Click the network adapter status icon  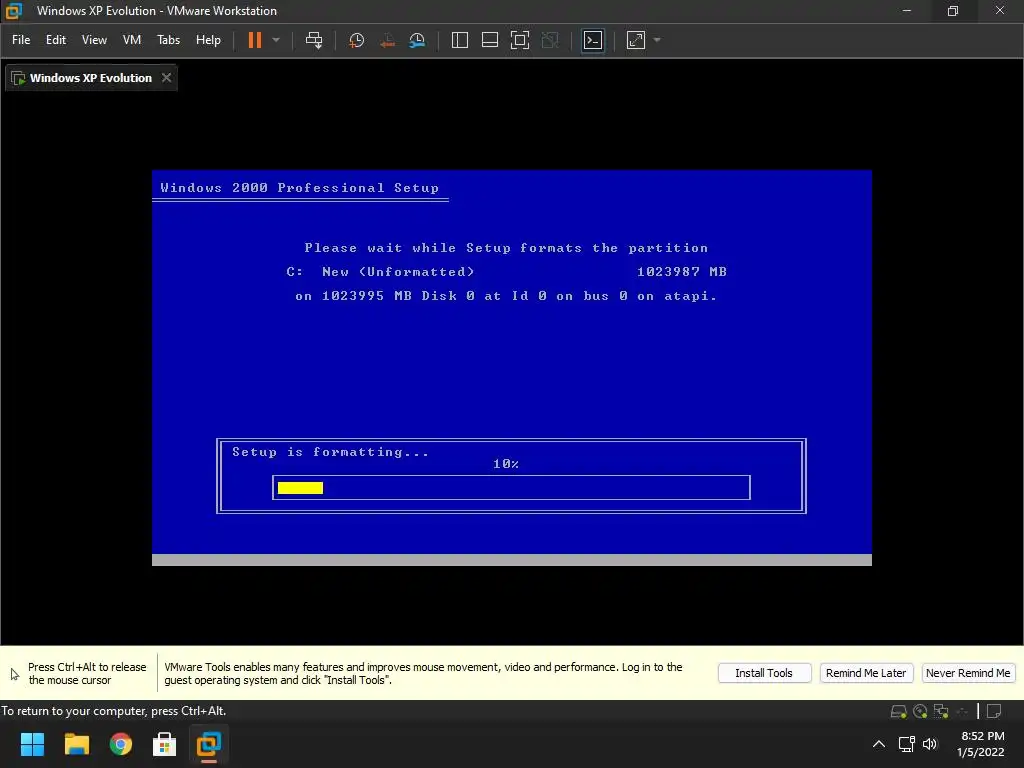coord(941,711)
